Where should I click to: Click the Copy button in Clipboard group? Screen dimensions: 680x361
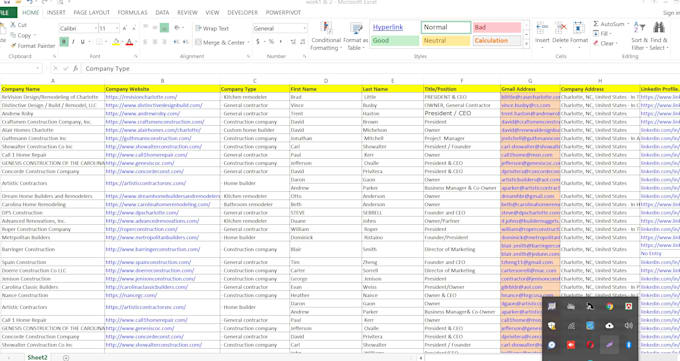21,35
